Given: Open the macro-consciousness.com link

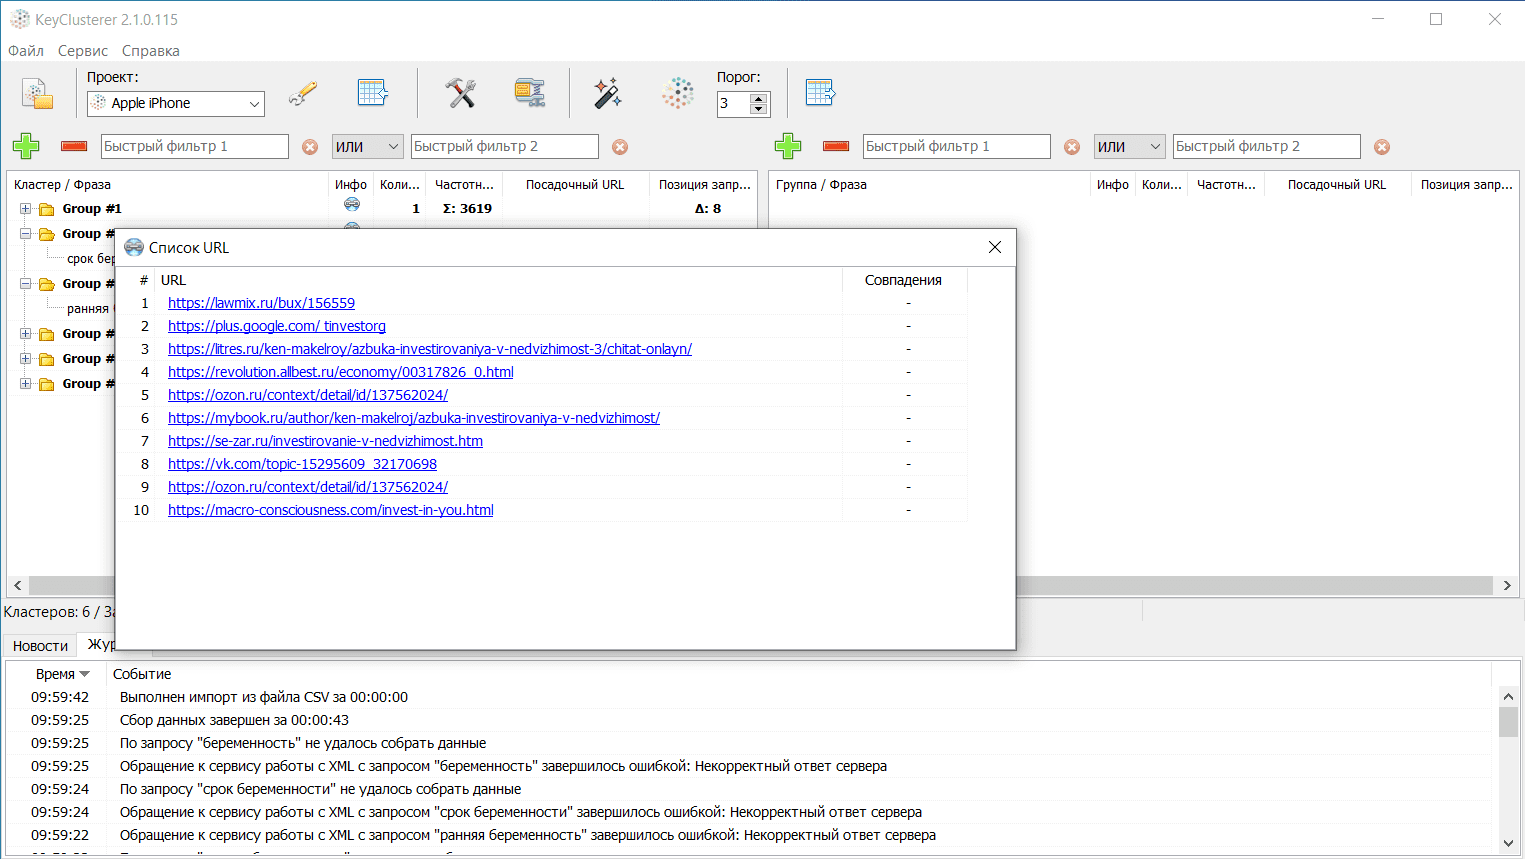Looking at the screenshot, I should 331,510.
